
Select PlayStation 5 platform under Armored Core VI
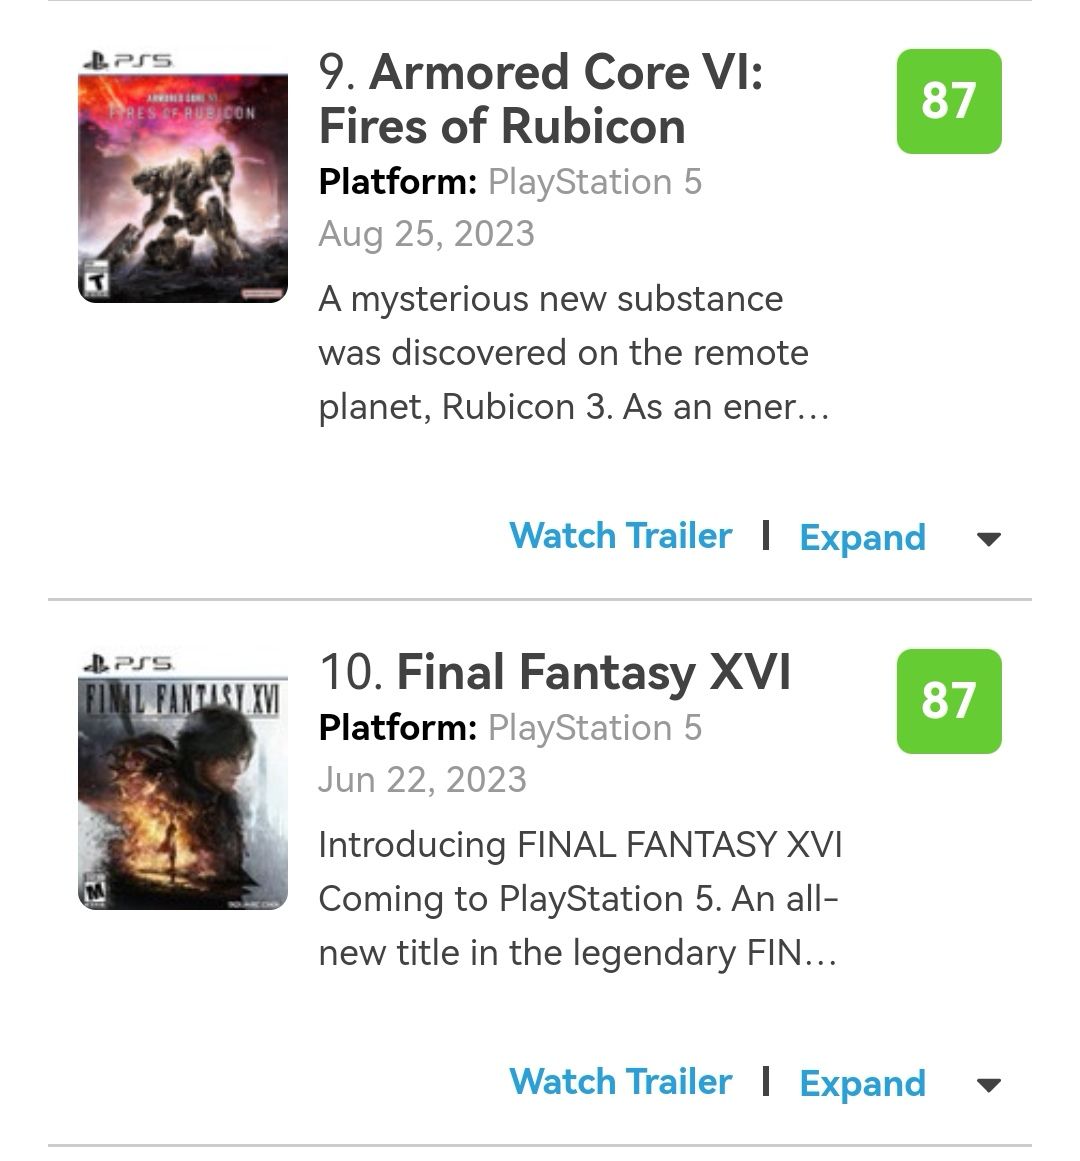595,182
